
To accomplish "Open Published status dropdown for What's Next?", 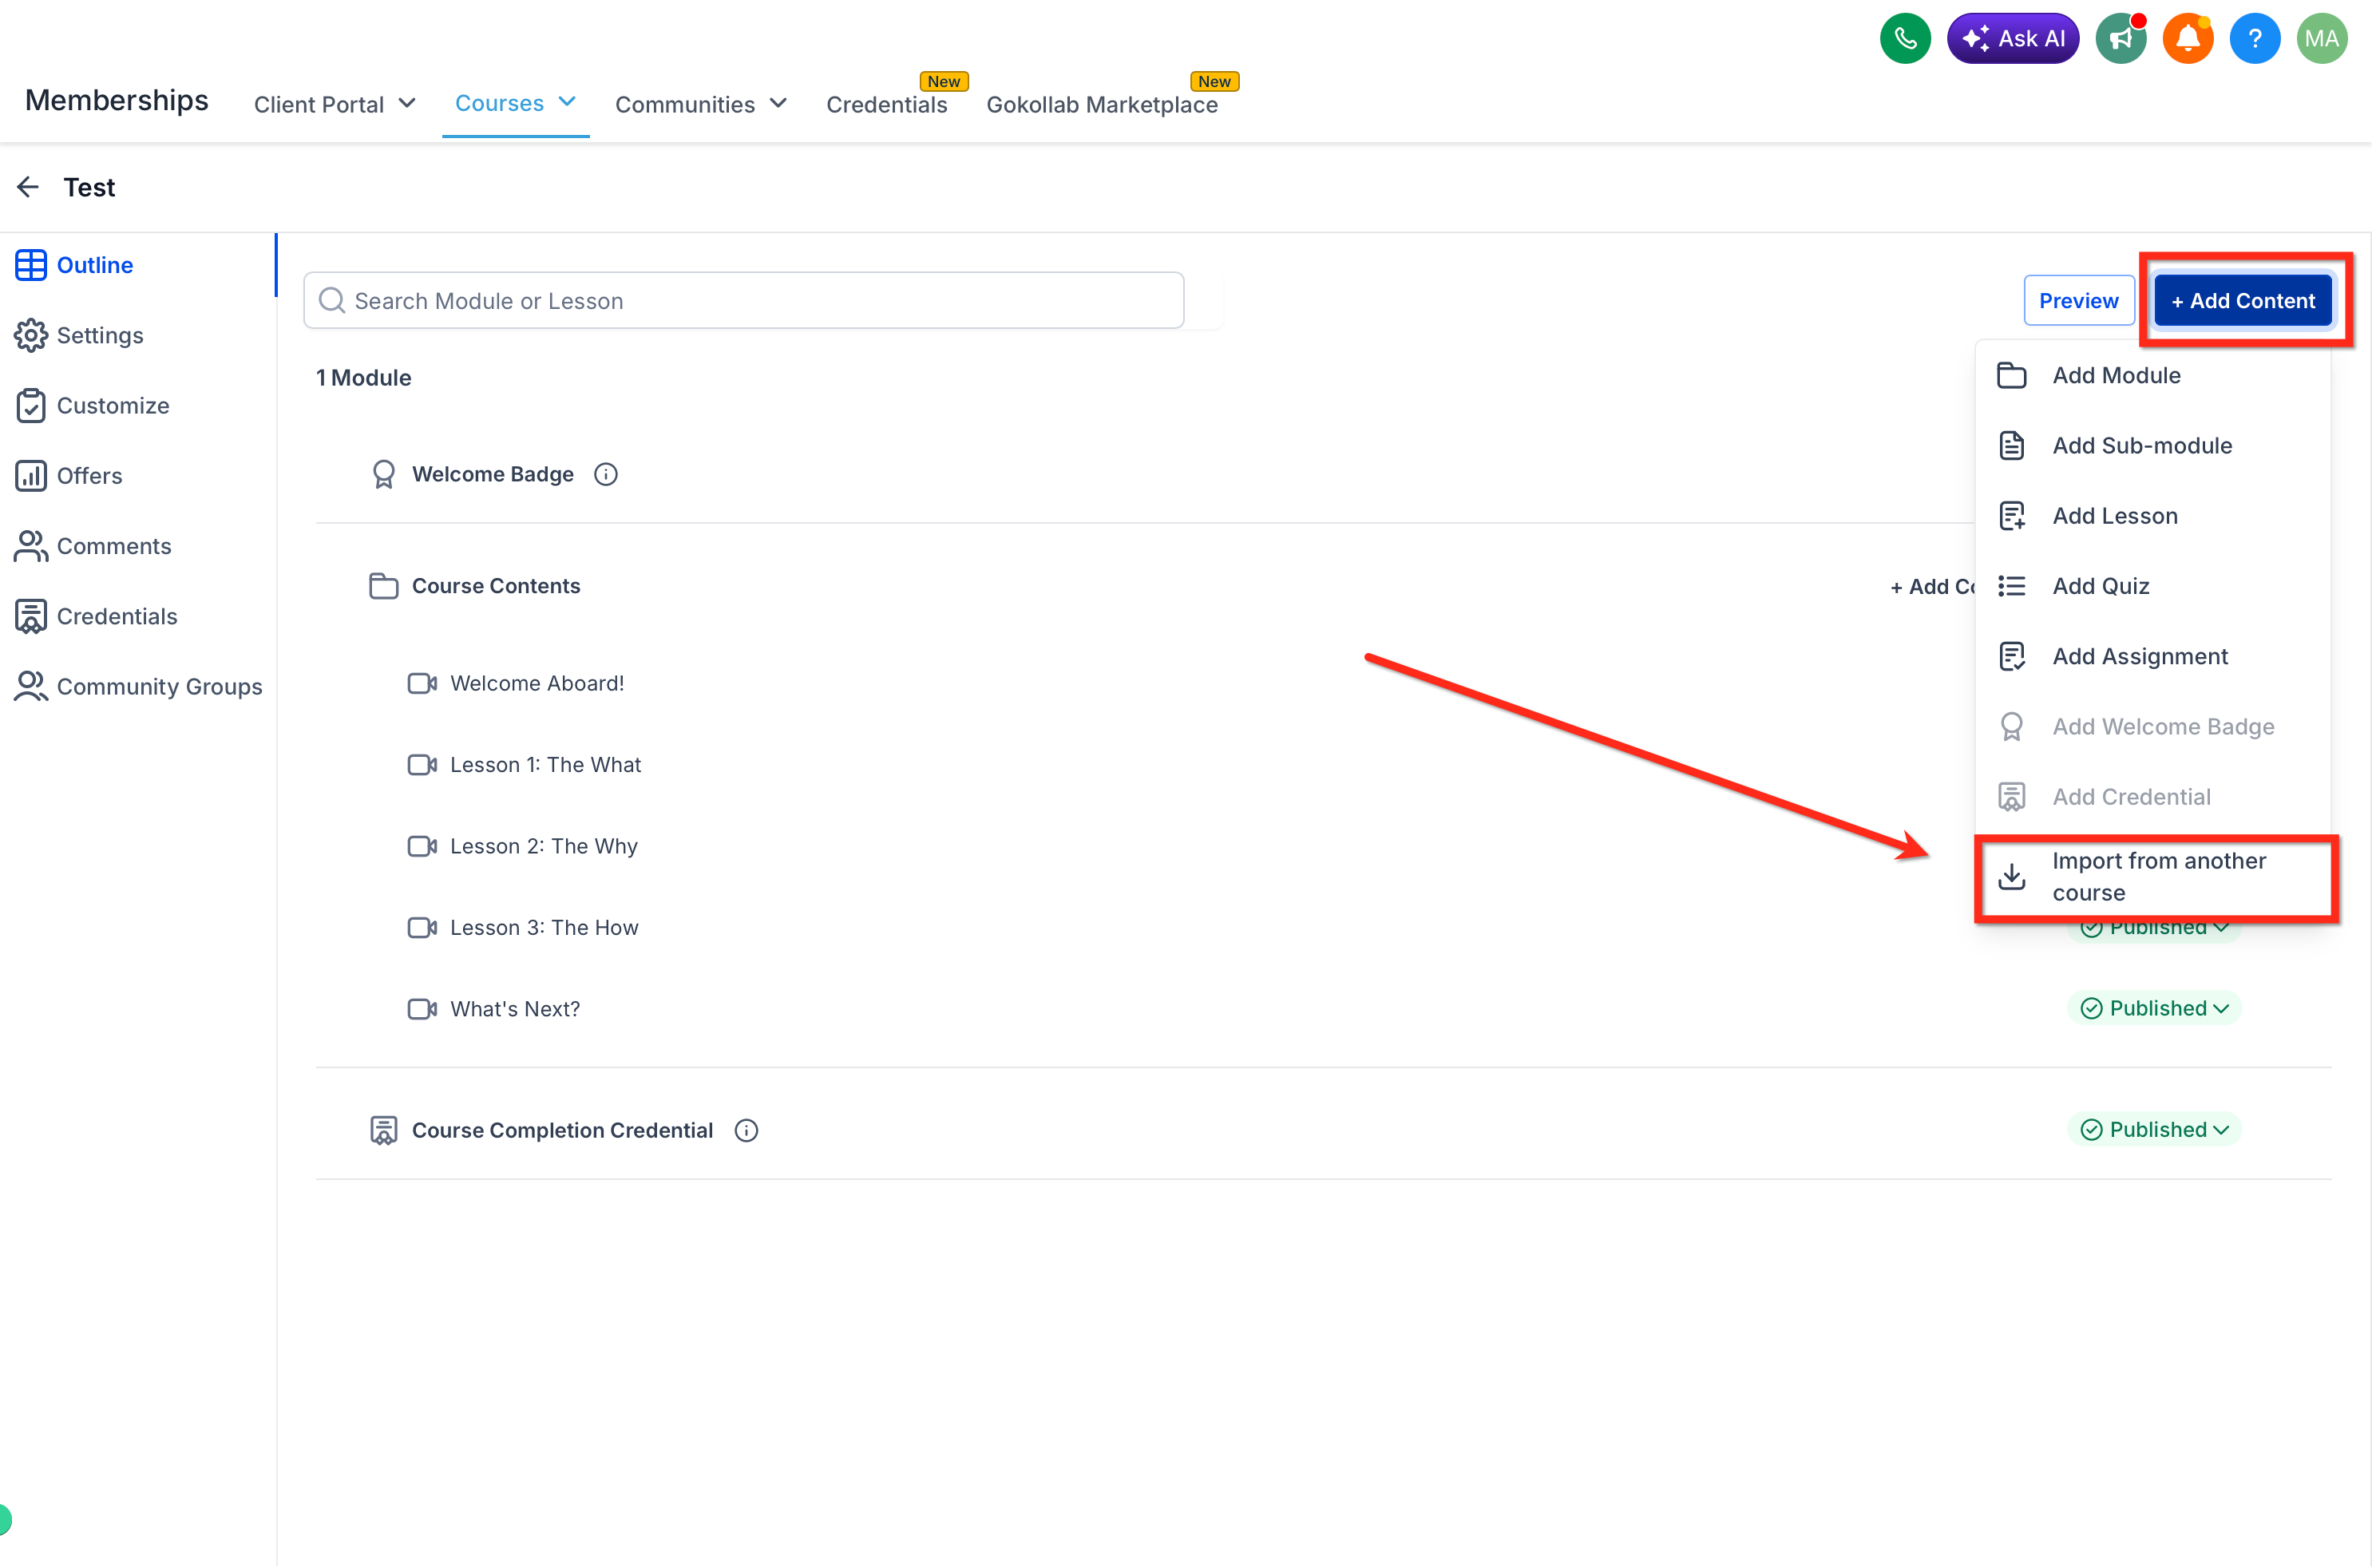I will (2155, 1008).
